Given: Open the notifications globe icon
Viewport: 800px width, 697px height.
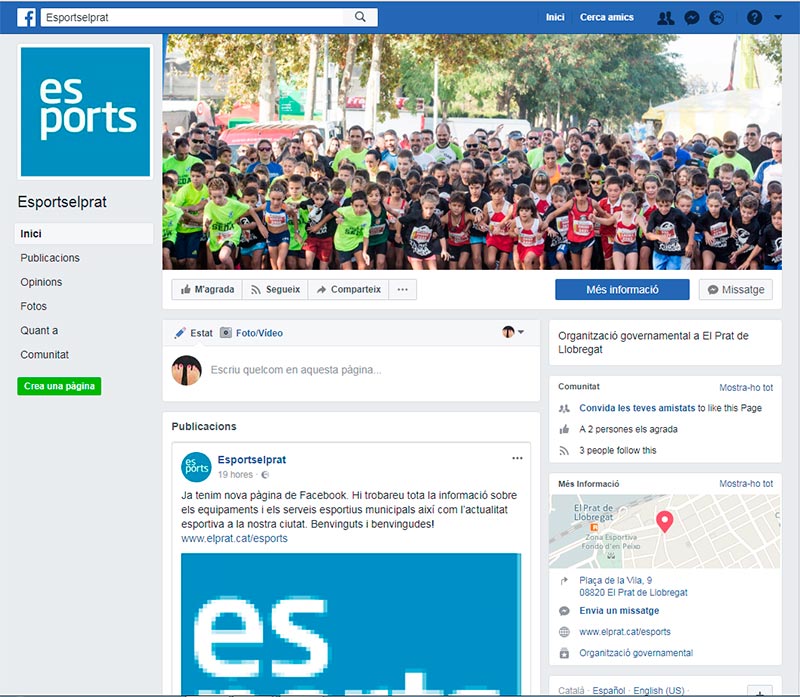Looking at the screenshot, I should click(717, 18).
